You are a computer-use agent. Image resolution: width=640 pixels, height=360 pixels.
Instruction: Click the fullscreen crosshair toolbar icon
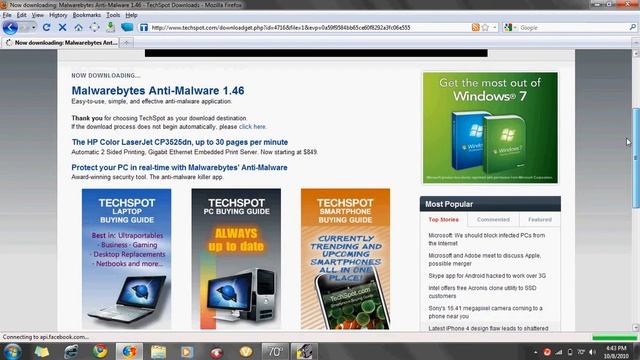(94, 27)
